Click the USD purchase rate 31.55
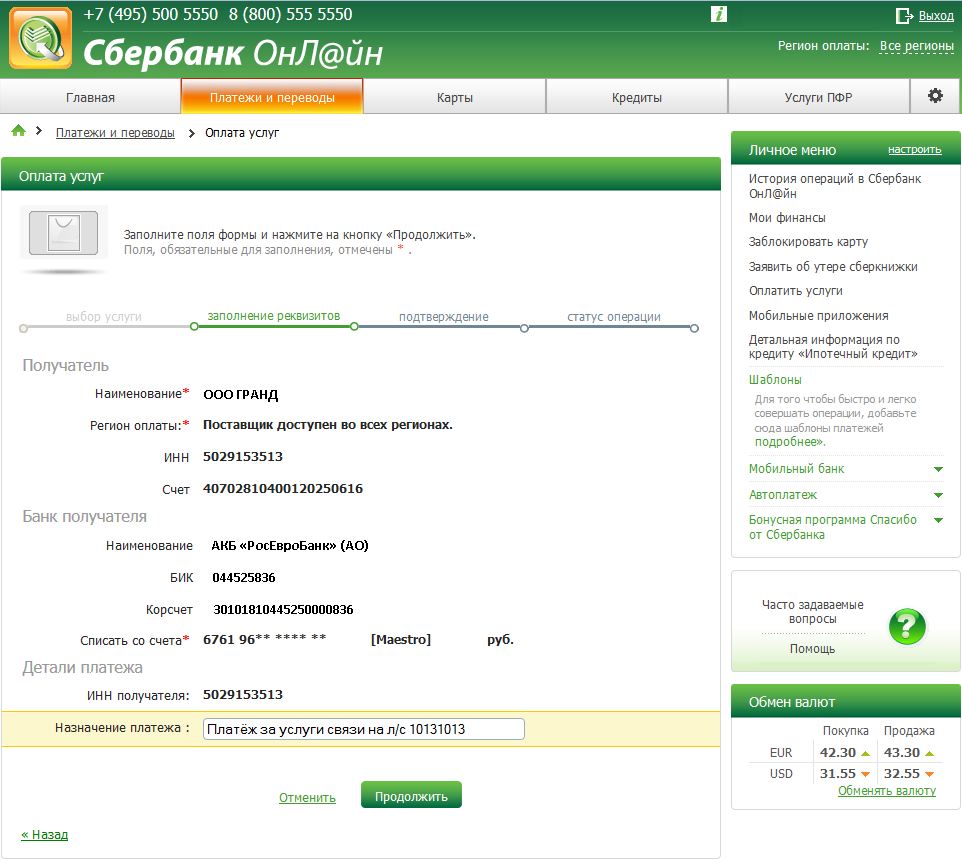The height and width of the screenshot is (860, 962). click(837, 774)
